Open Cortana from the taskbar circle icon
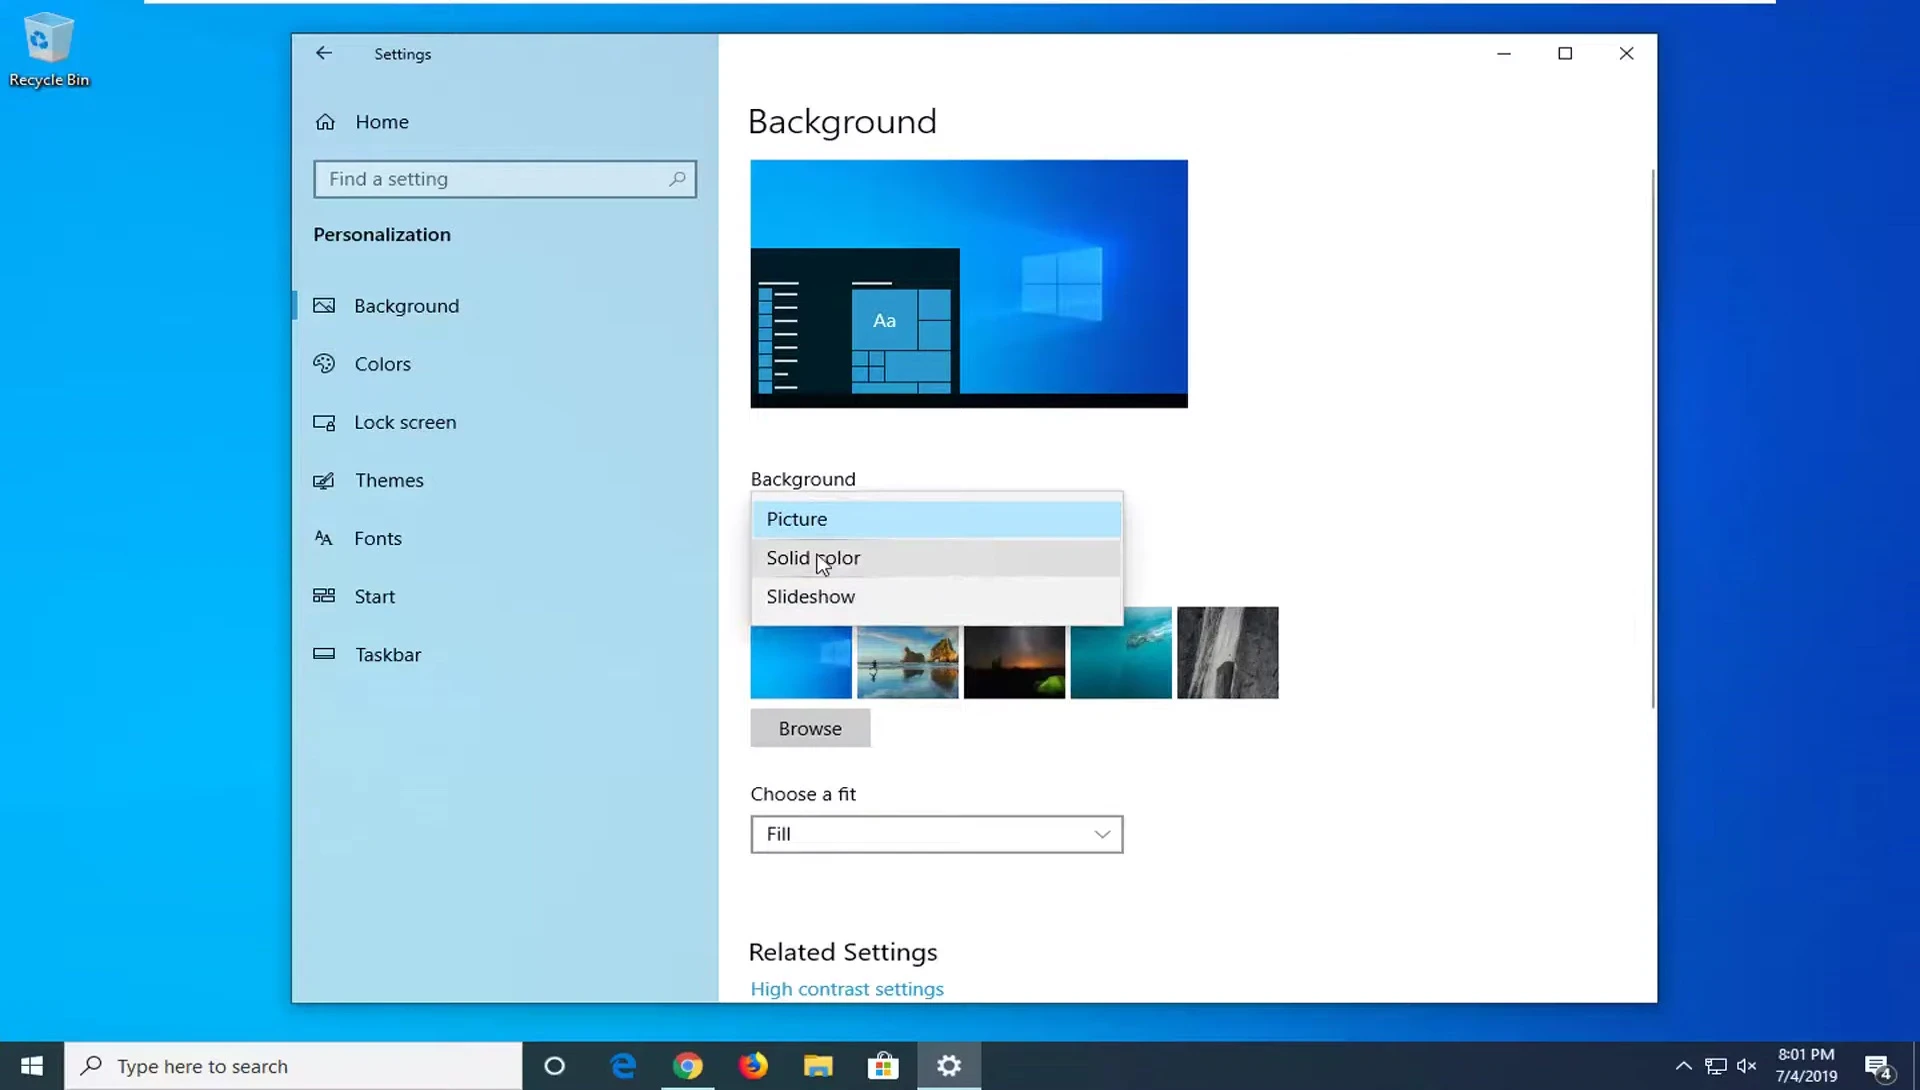Screen dimensions: 1920x1090 click(x=554, y=1066)
